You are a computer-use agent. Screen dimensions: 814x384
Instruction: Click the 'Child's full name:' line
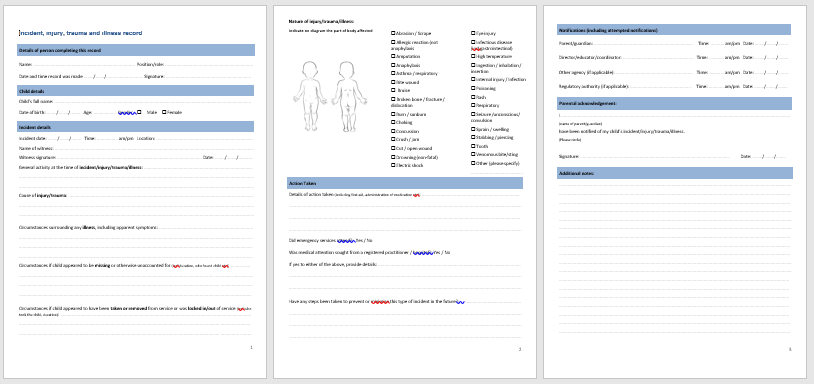[x=135, y=102]
